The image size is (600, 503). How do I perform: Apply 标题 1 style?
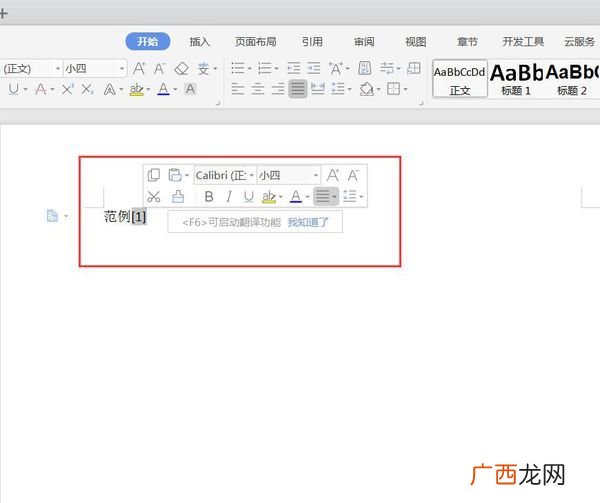point(516,80)
